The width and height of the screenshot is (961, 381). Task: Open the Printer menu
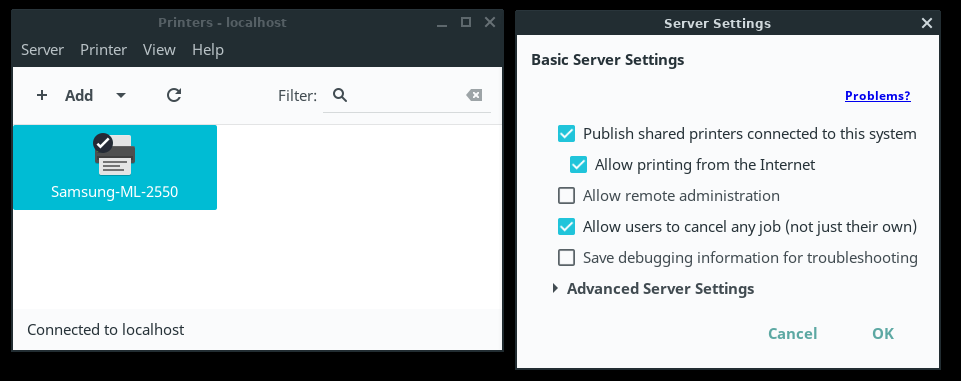(104, 50)
